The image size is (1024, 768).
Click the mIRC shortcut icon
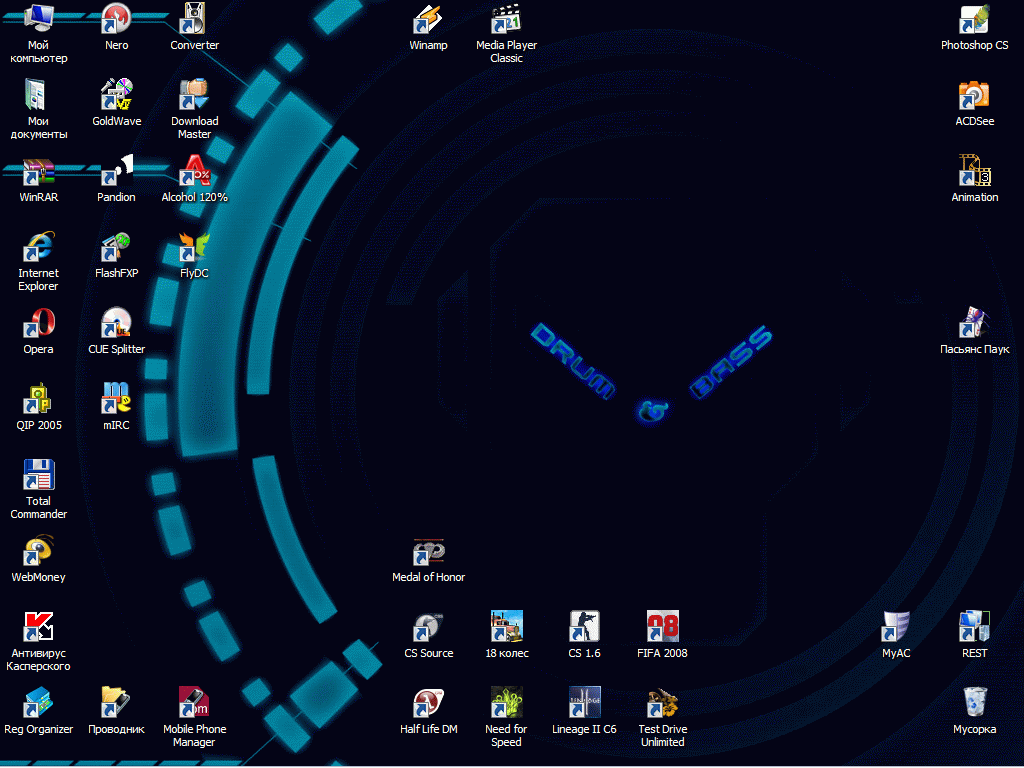(x=117, y=398)
